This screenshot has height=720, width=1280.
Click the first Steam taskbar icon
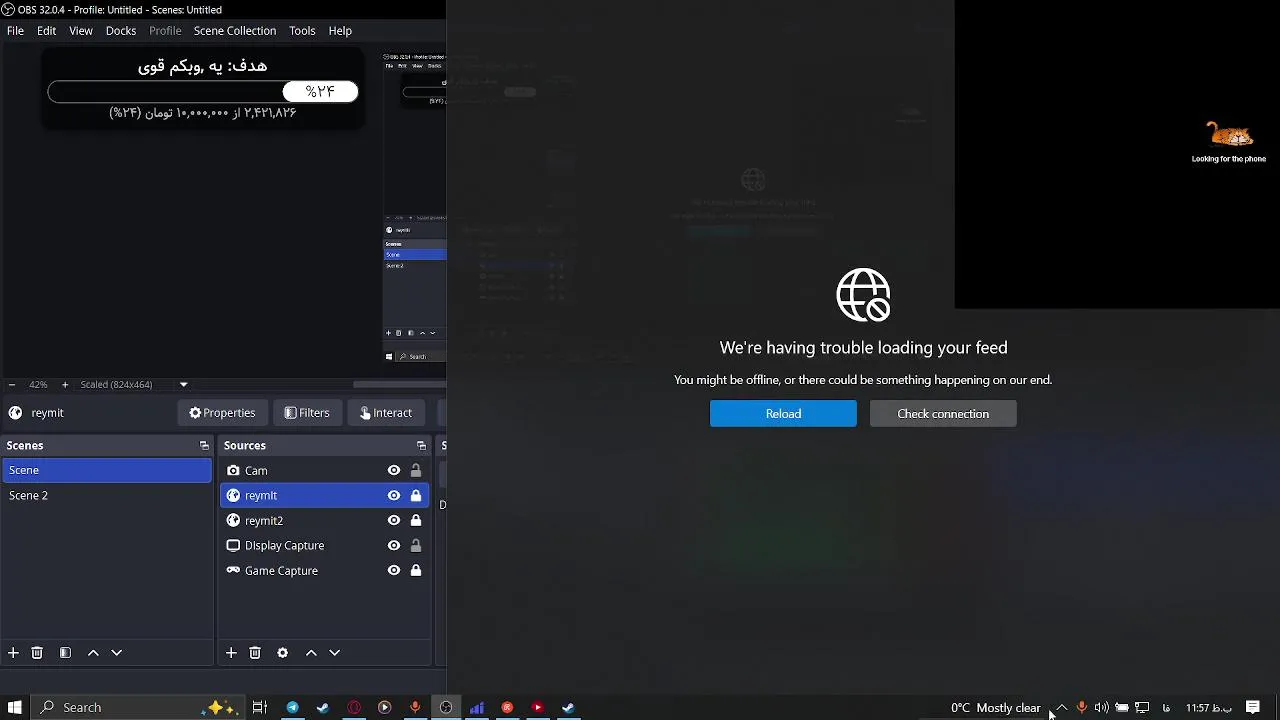click(x=323, y=708)
